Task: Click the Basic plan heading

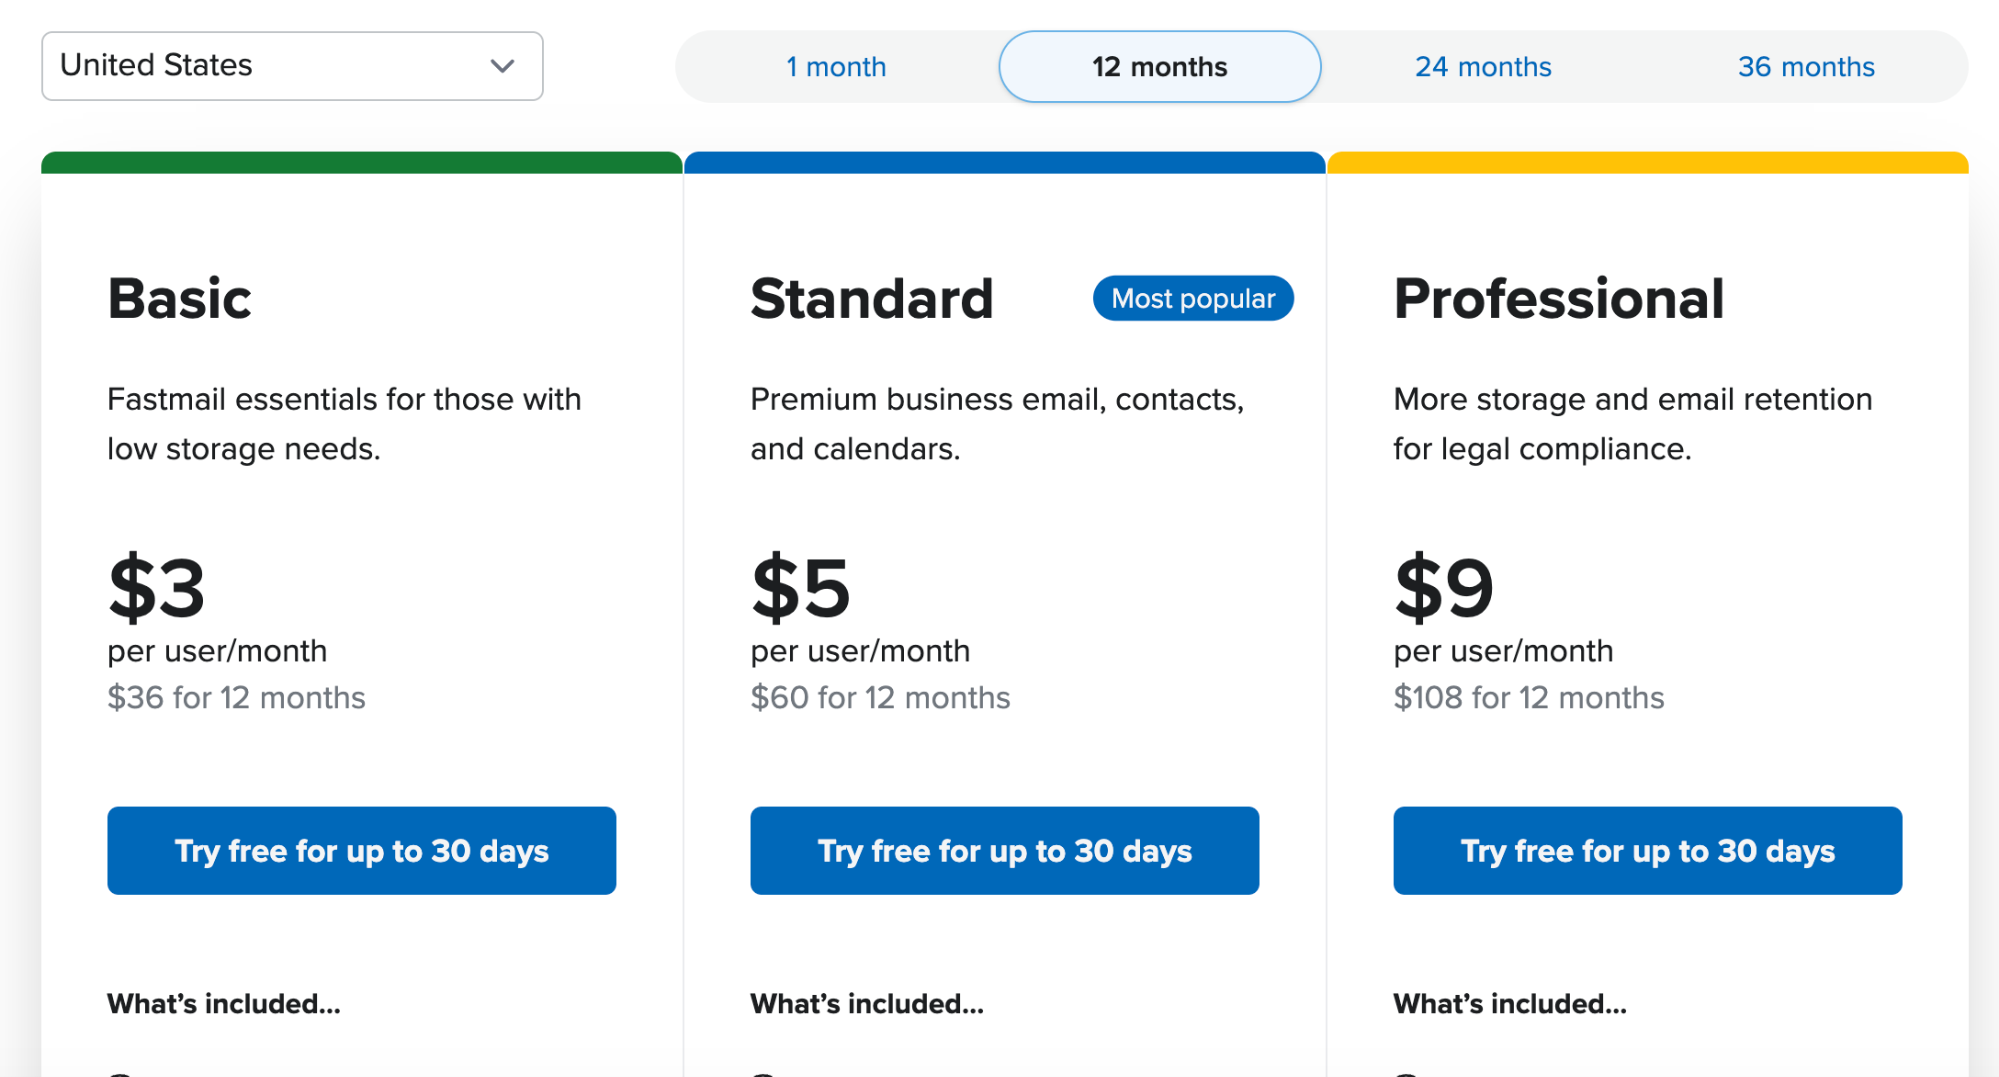Action: (179, 297)
